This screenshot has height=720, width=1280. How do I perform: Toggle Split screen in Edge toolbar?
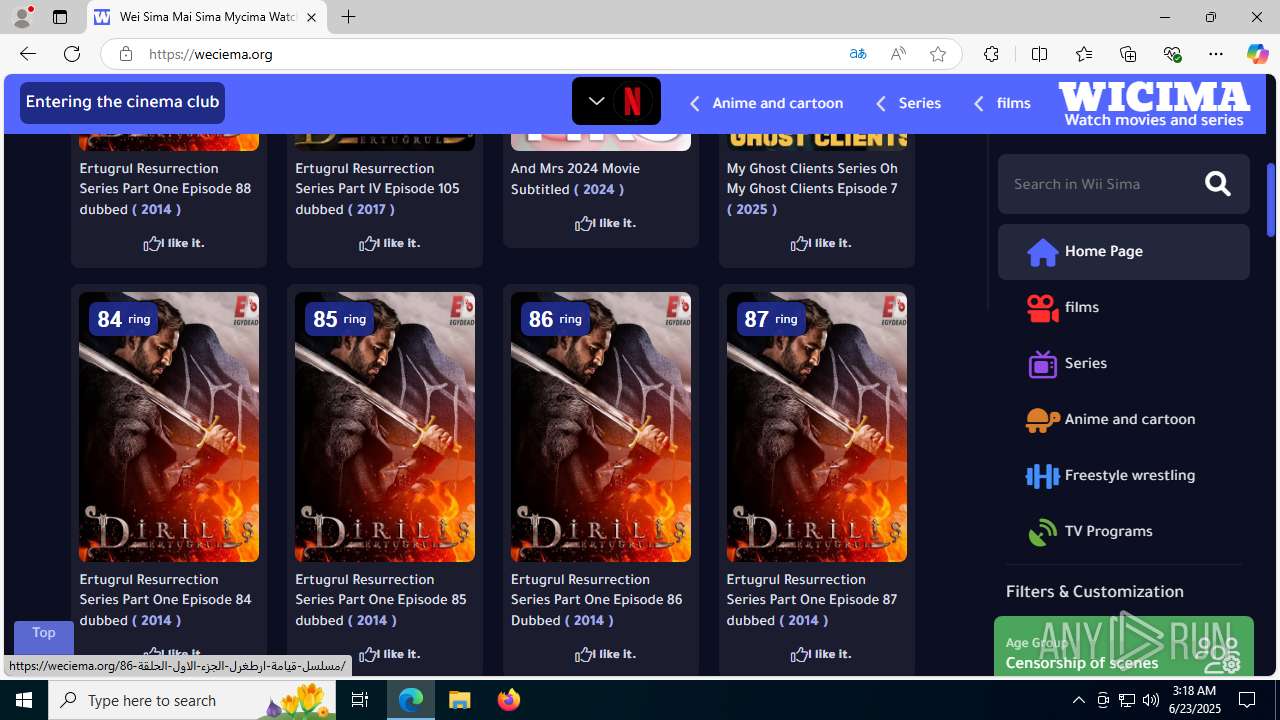click(x=1039, y=54)
